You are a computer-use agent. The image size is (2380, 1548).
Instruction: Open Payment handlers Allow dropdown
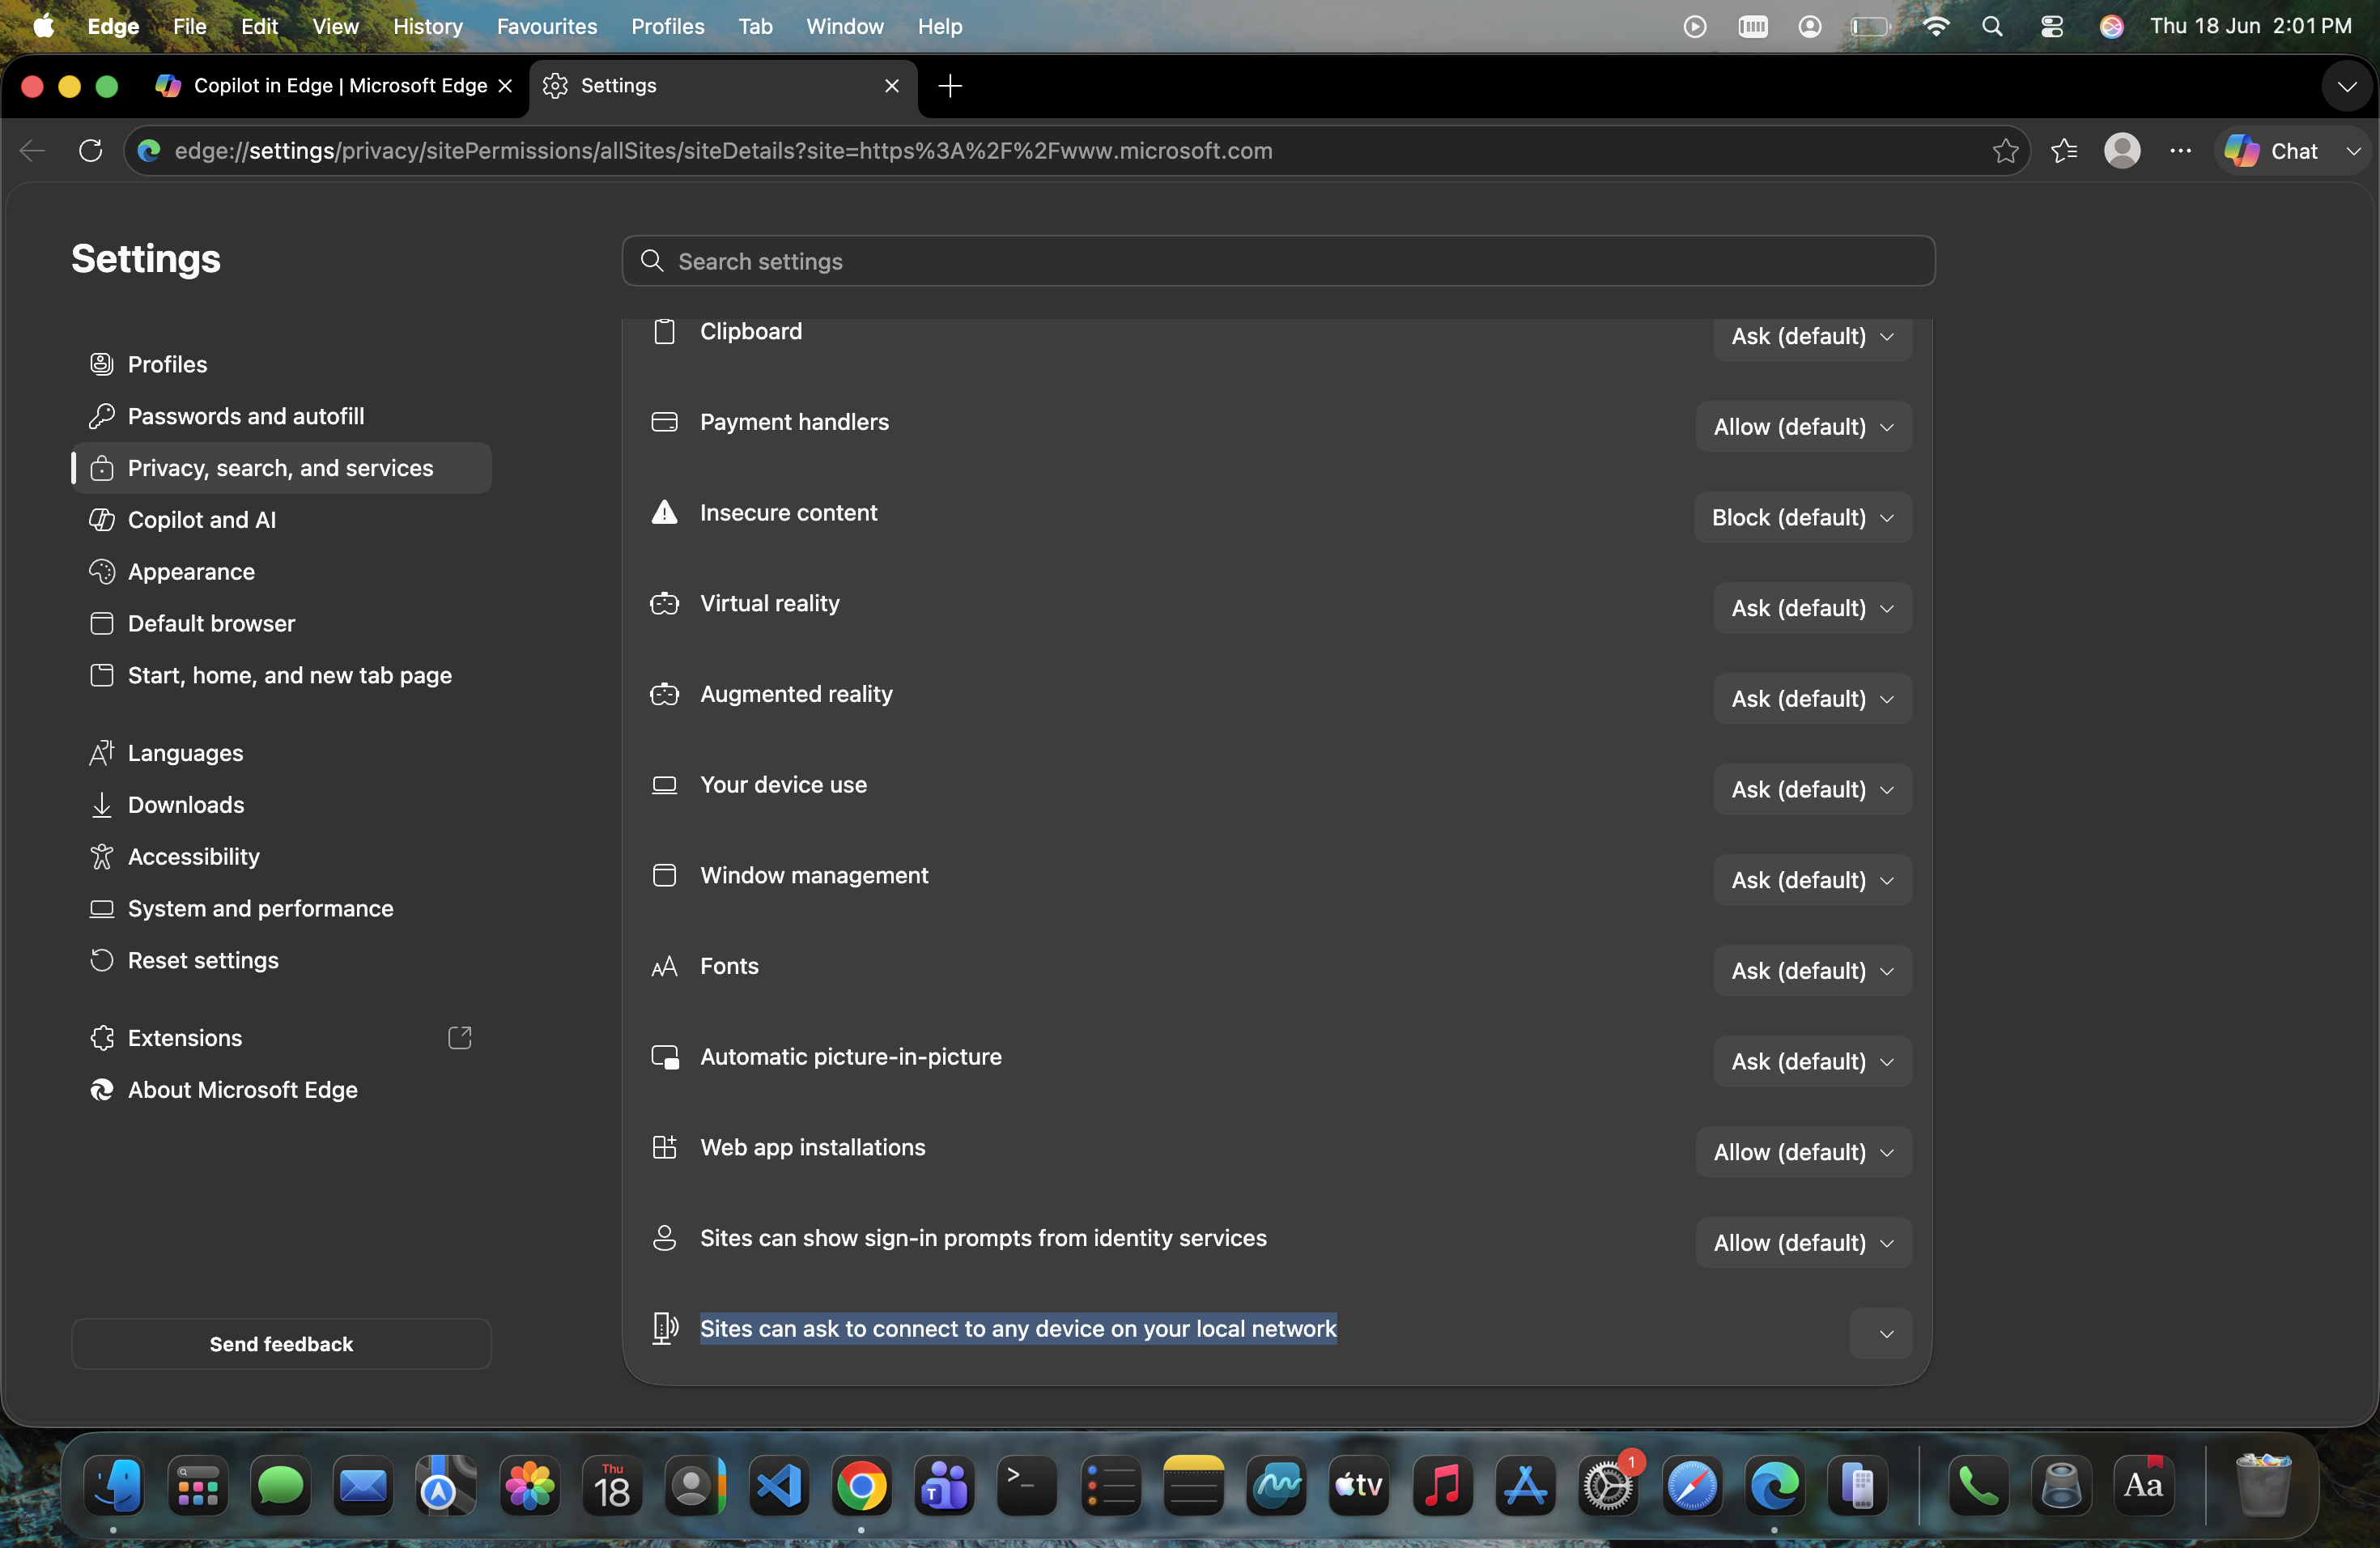(x=1803, y=427)
